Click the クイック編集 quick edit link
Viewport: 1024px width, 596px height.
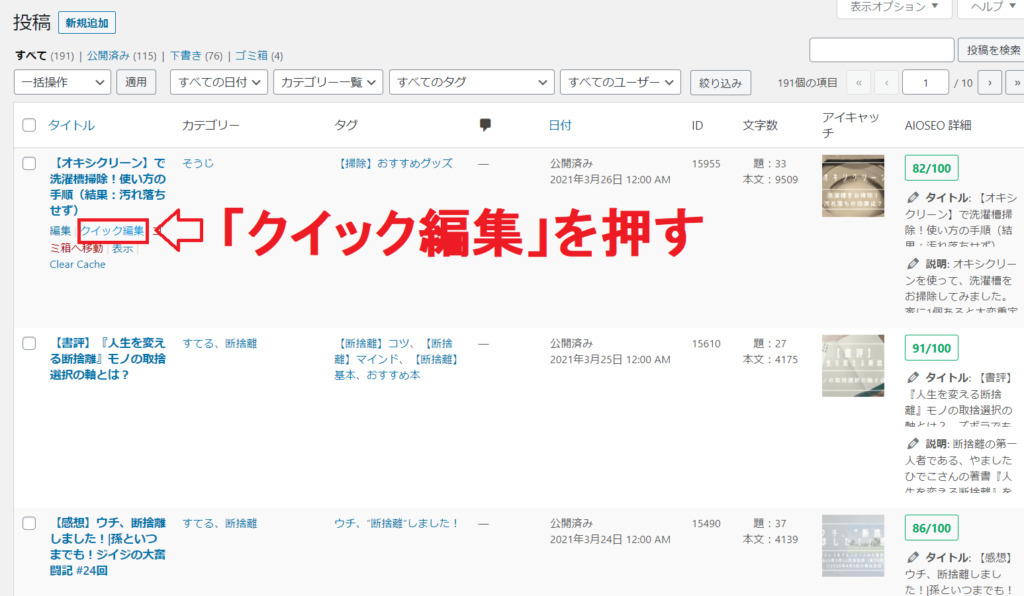coord(112,231)
